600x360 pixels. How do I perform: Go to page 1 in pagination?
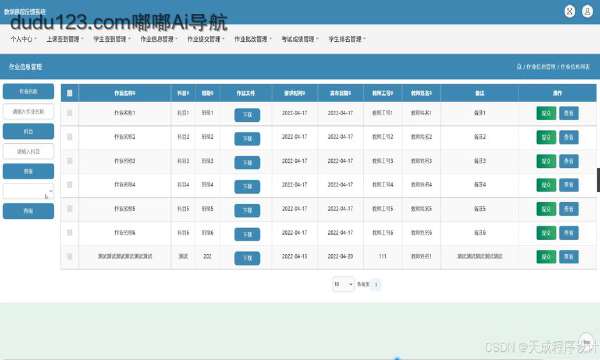(x=376, y=284)
